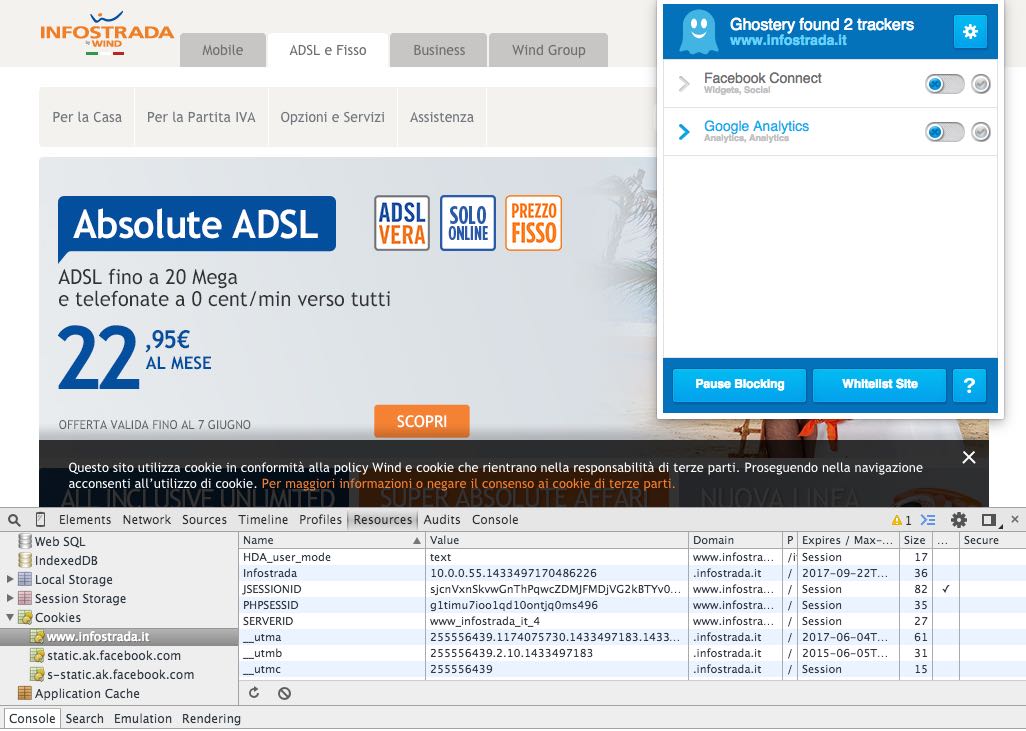Click the Infostrada Wind logo

coord(107,33)
